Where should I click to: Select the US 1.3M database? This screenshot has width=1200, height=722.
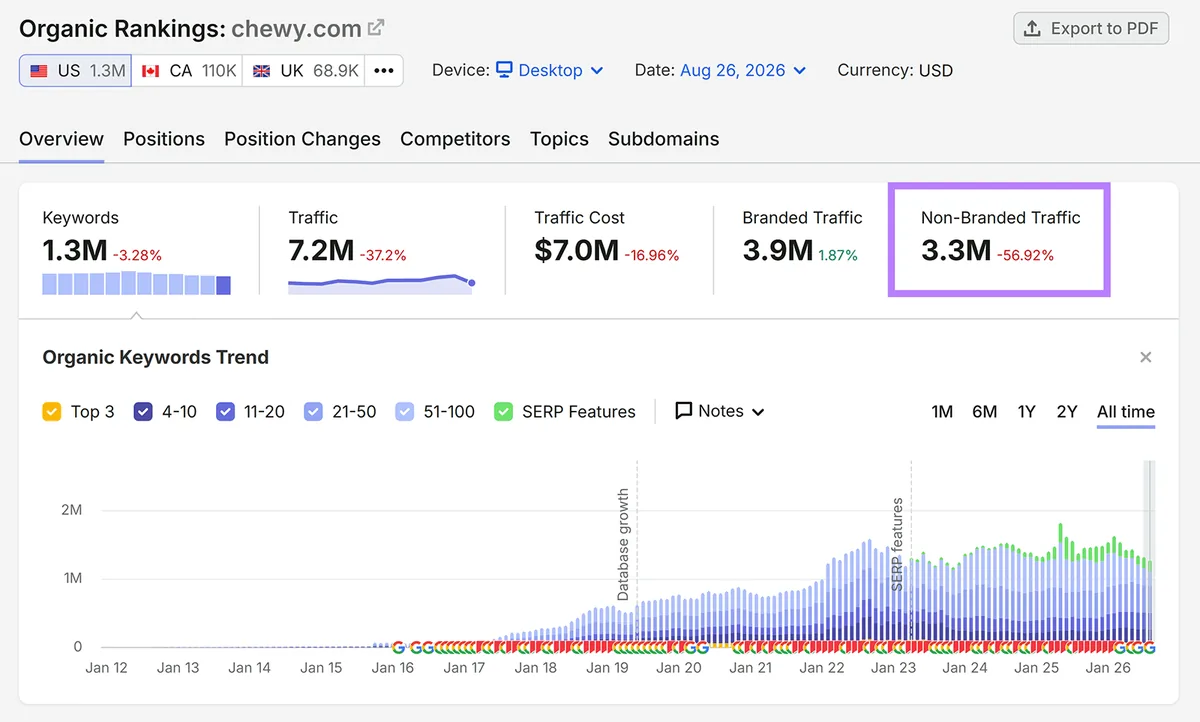coord(76,71)
